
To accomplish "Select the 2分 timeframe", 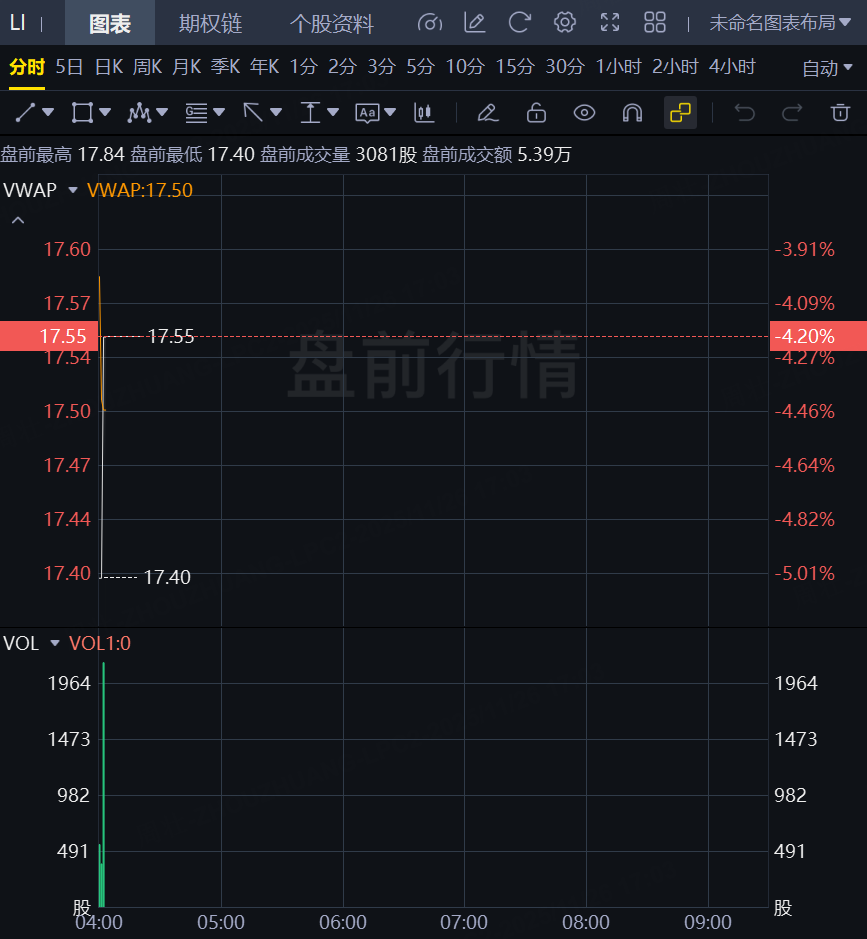I will (x=342, y=66).
